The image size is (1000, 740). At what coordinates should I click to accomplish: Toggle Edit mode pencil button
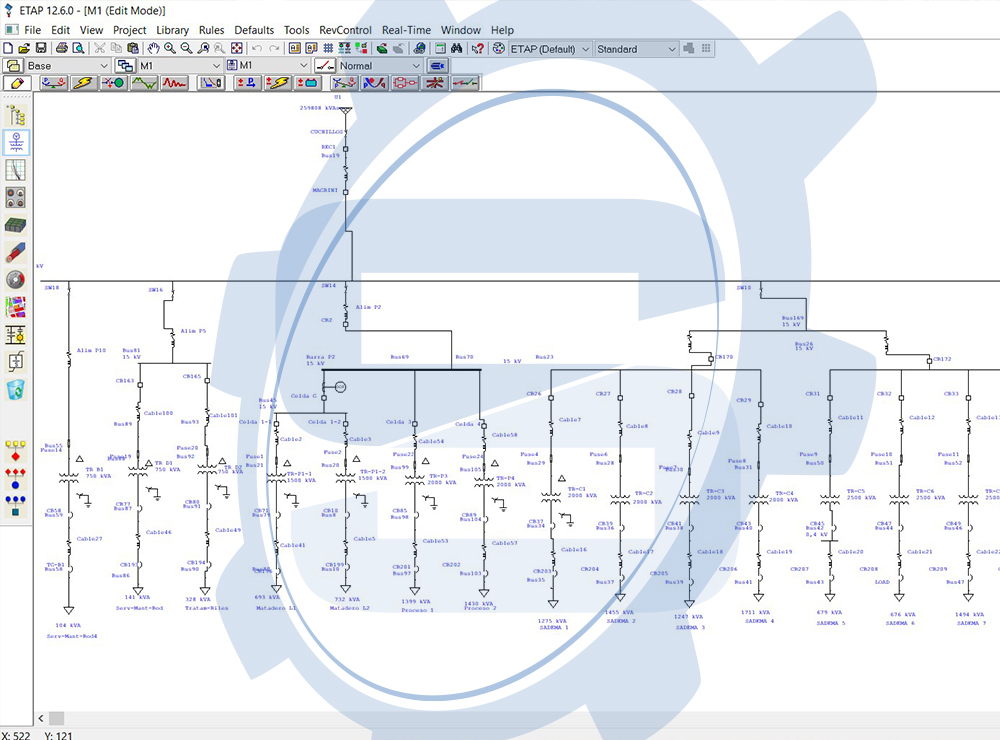[17, 83]
